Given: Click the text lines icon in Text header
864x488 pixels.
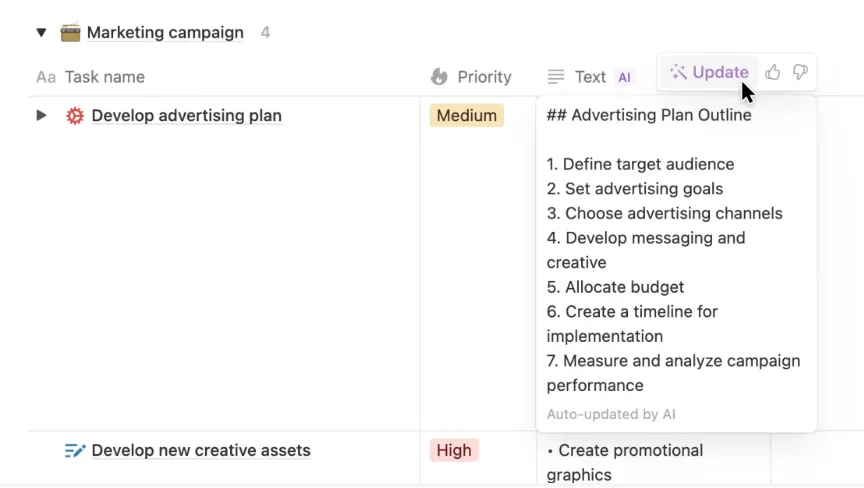Looking at the screenshot, I should (x=556, y=77).
